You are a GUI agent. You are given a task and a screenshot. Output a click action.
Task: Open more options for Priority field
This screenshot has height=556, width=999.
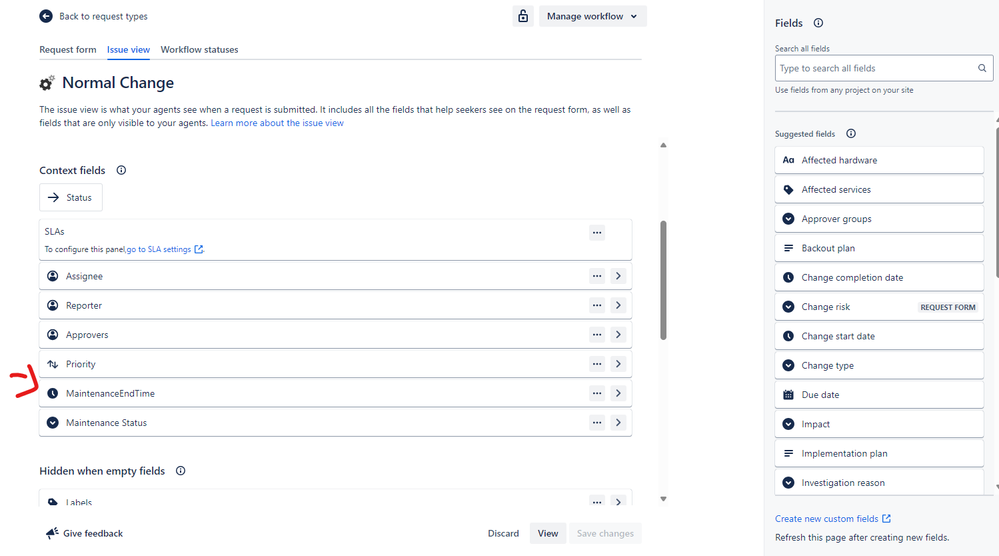point(597,364)
